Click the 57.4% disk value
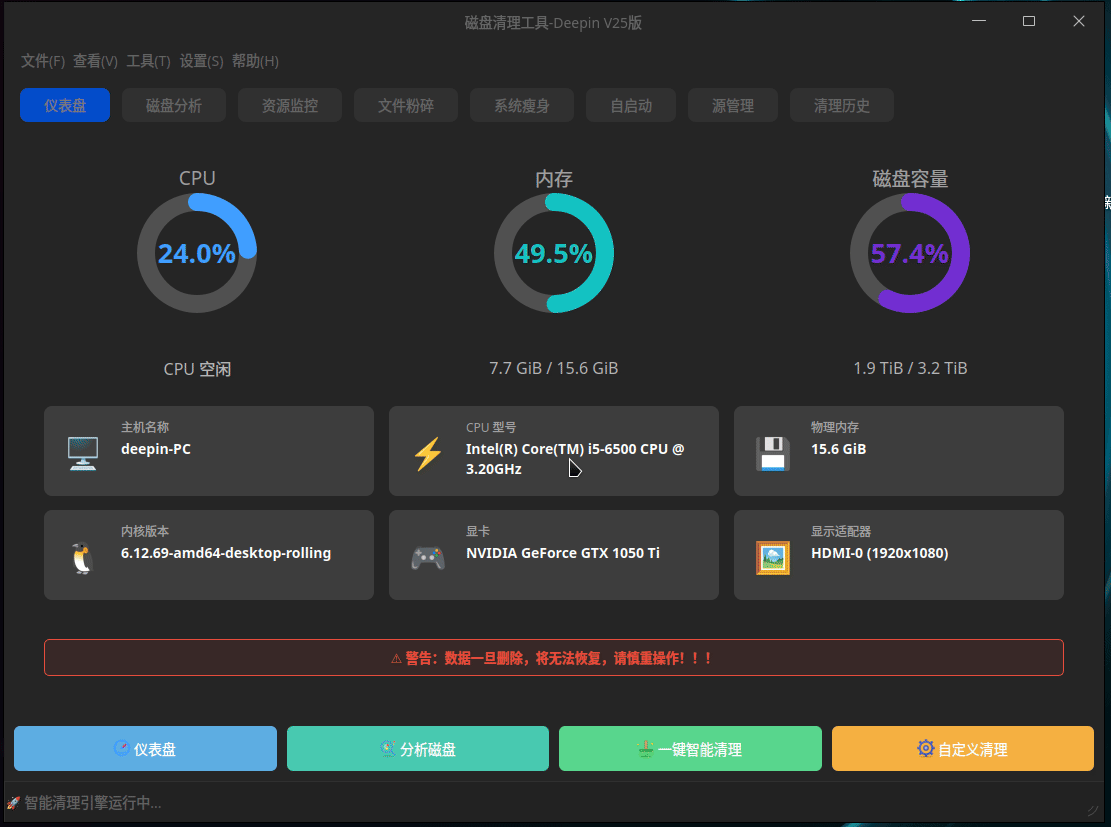 click(910, 253)
